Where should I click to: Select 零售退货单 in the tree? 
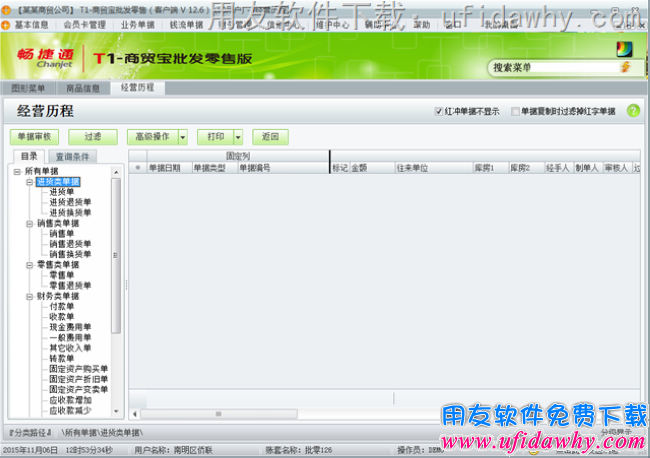pyautogui.click(x=70, y=286)
